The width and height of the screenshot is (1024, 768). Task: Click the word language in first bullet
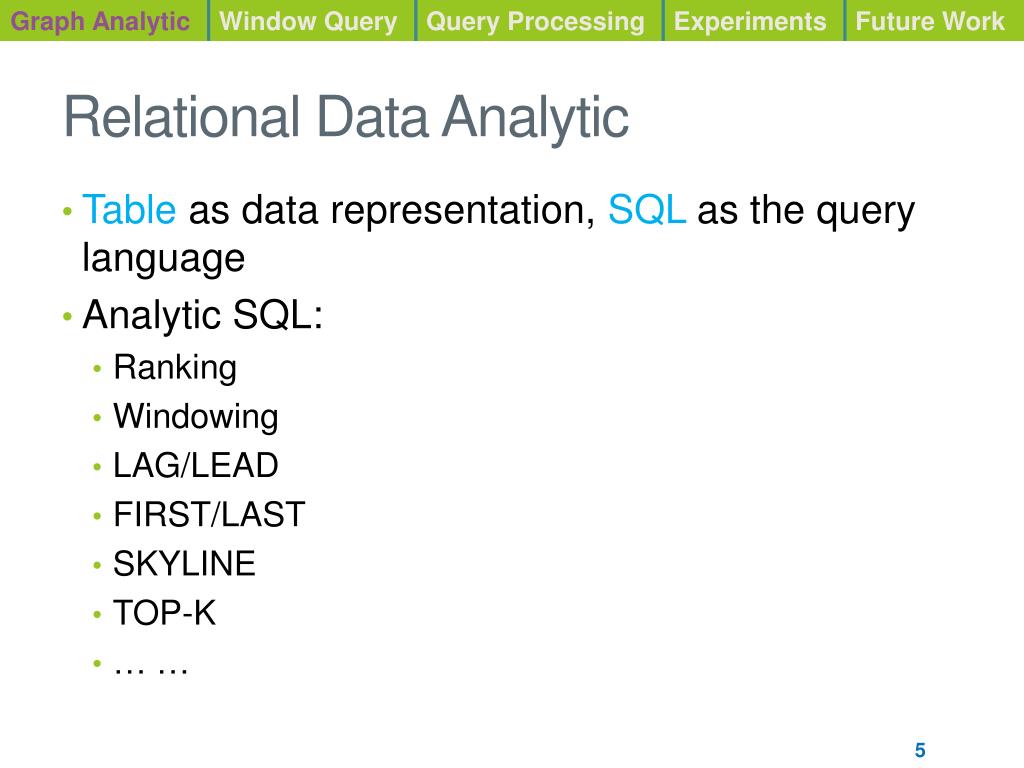163,258
